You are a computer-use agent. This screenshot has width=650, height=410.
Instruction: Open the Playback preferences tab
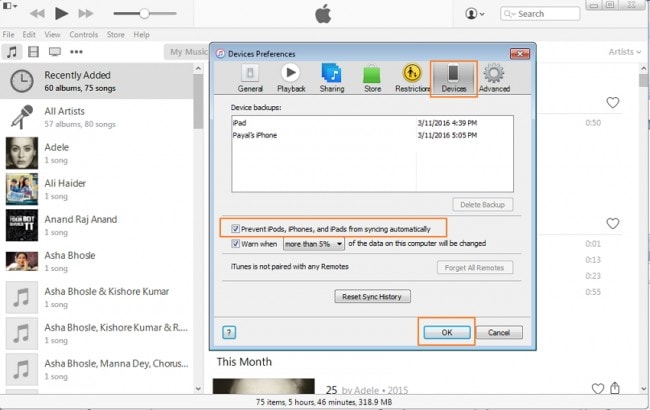pyautogui.click(x=291, y=78)
